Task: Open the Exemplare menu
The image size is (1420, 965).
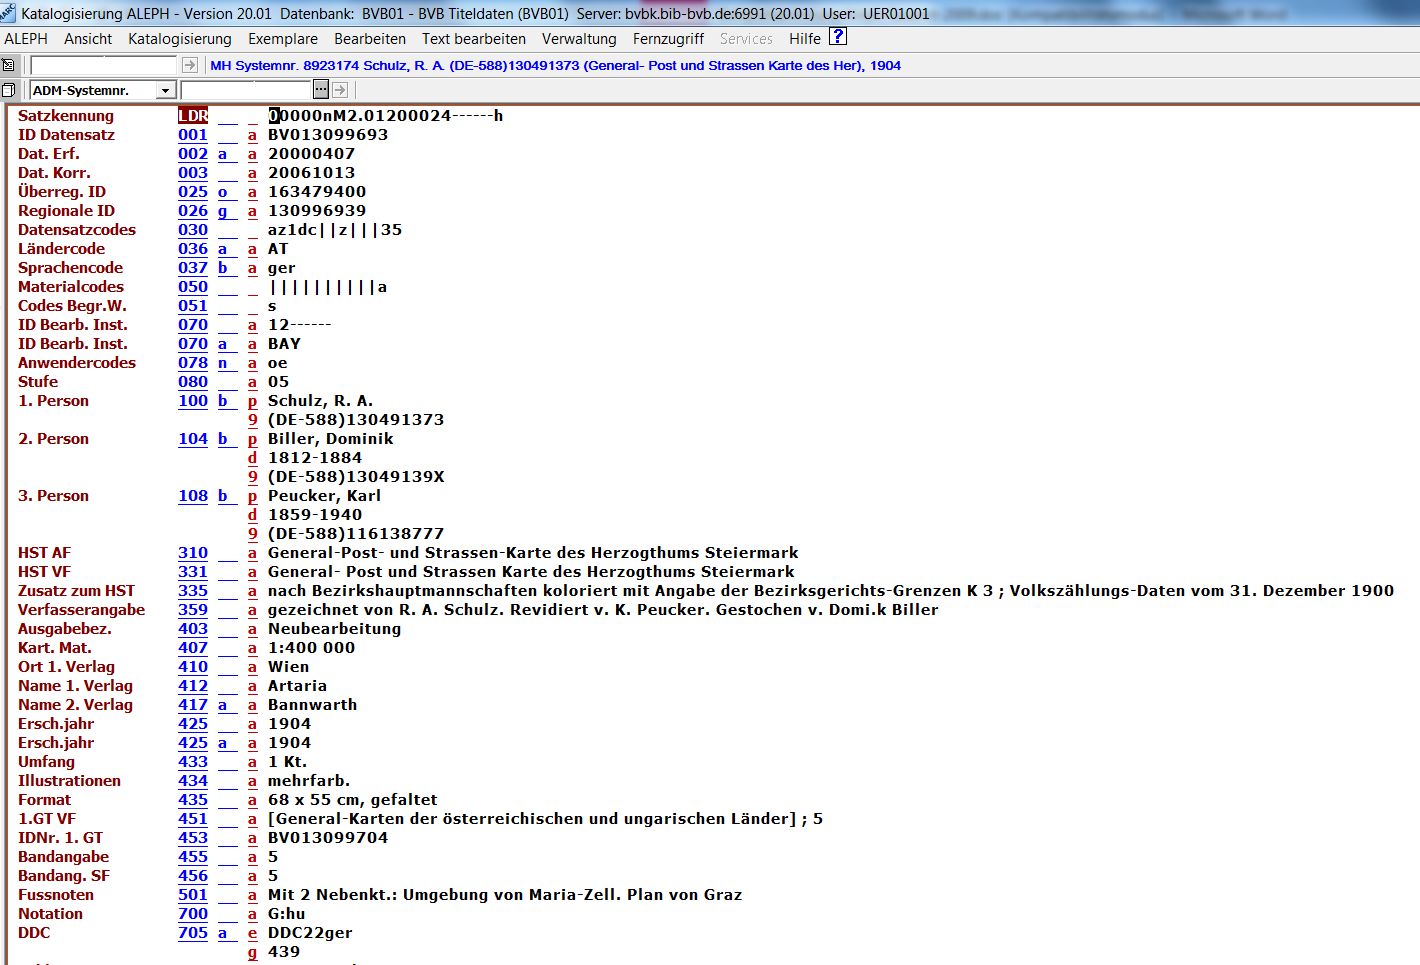Action: point(283,39)
